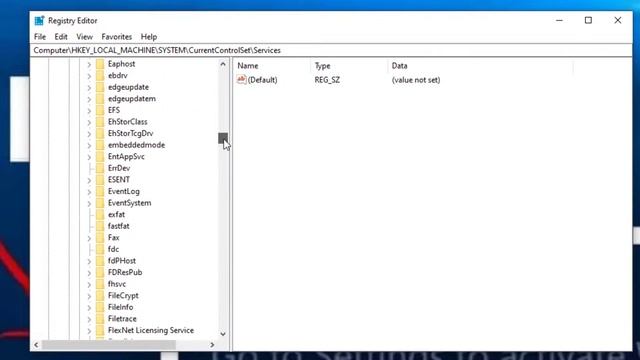The width and height of the screenshot is (640, 360).
Task: Select the embeddedmode folder icon
Action: 100,145
